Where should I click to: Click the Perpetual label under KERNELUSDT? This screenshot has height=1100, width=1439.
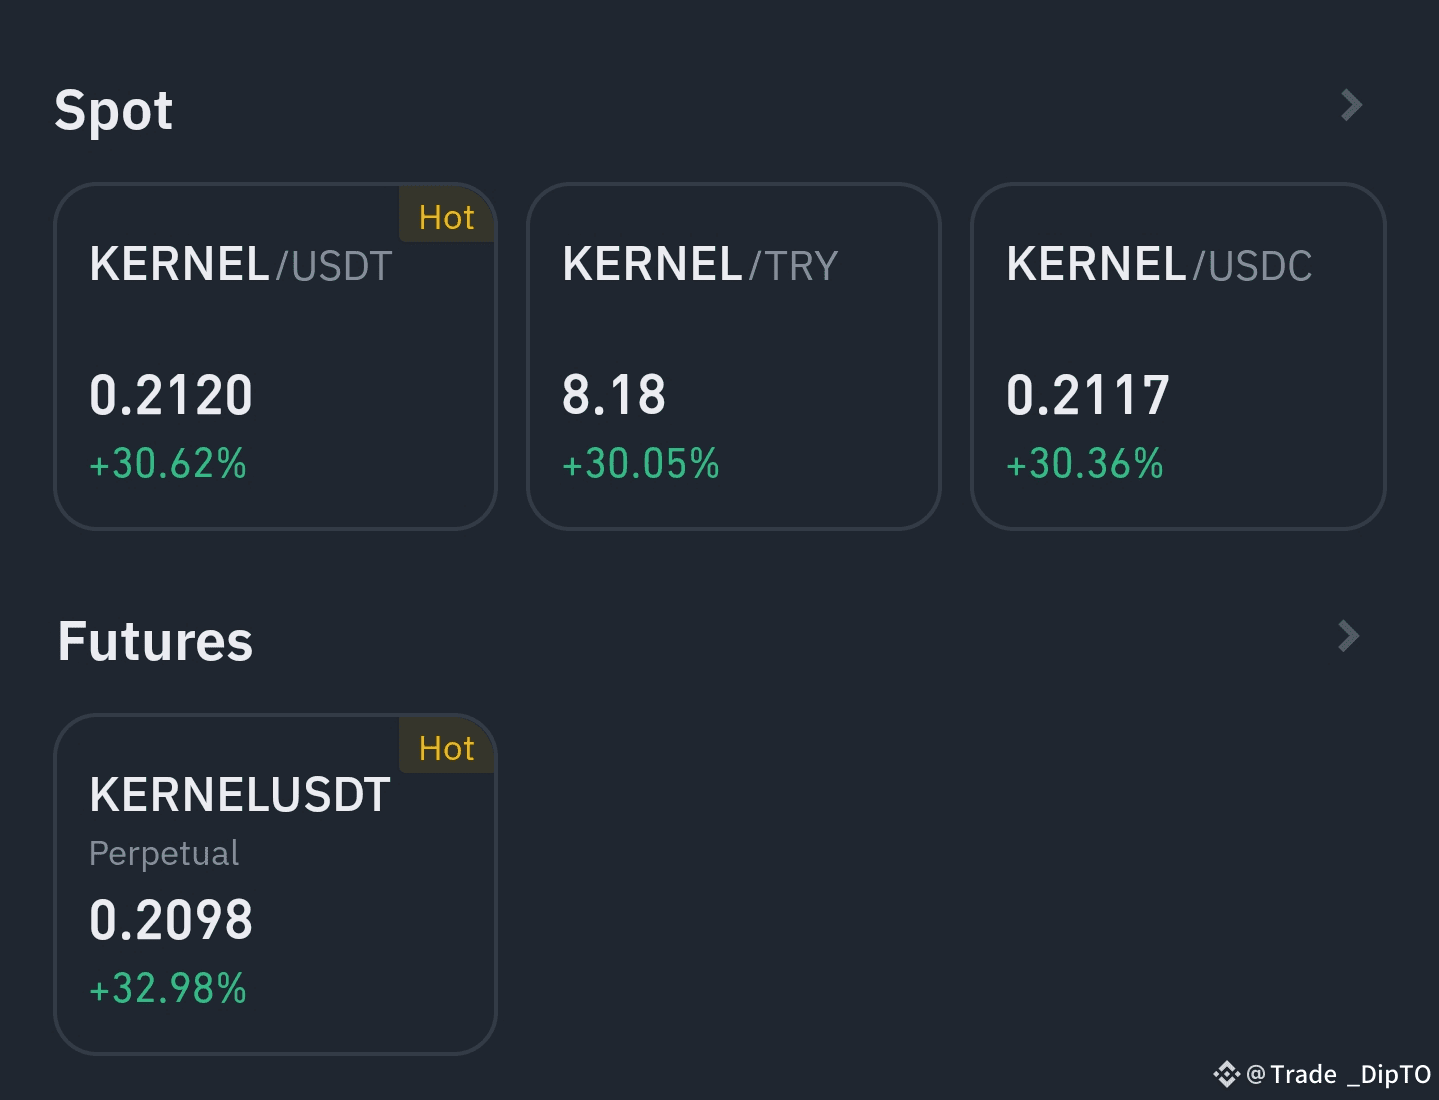(164, 853)
